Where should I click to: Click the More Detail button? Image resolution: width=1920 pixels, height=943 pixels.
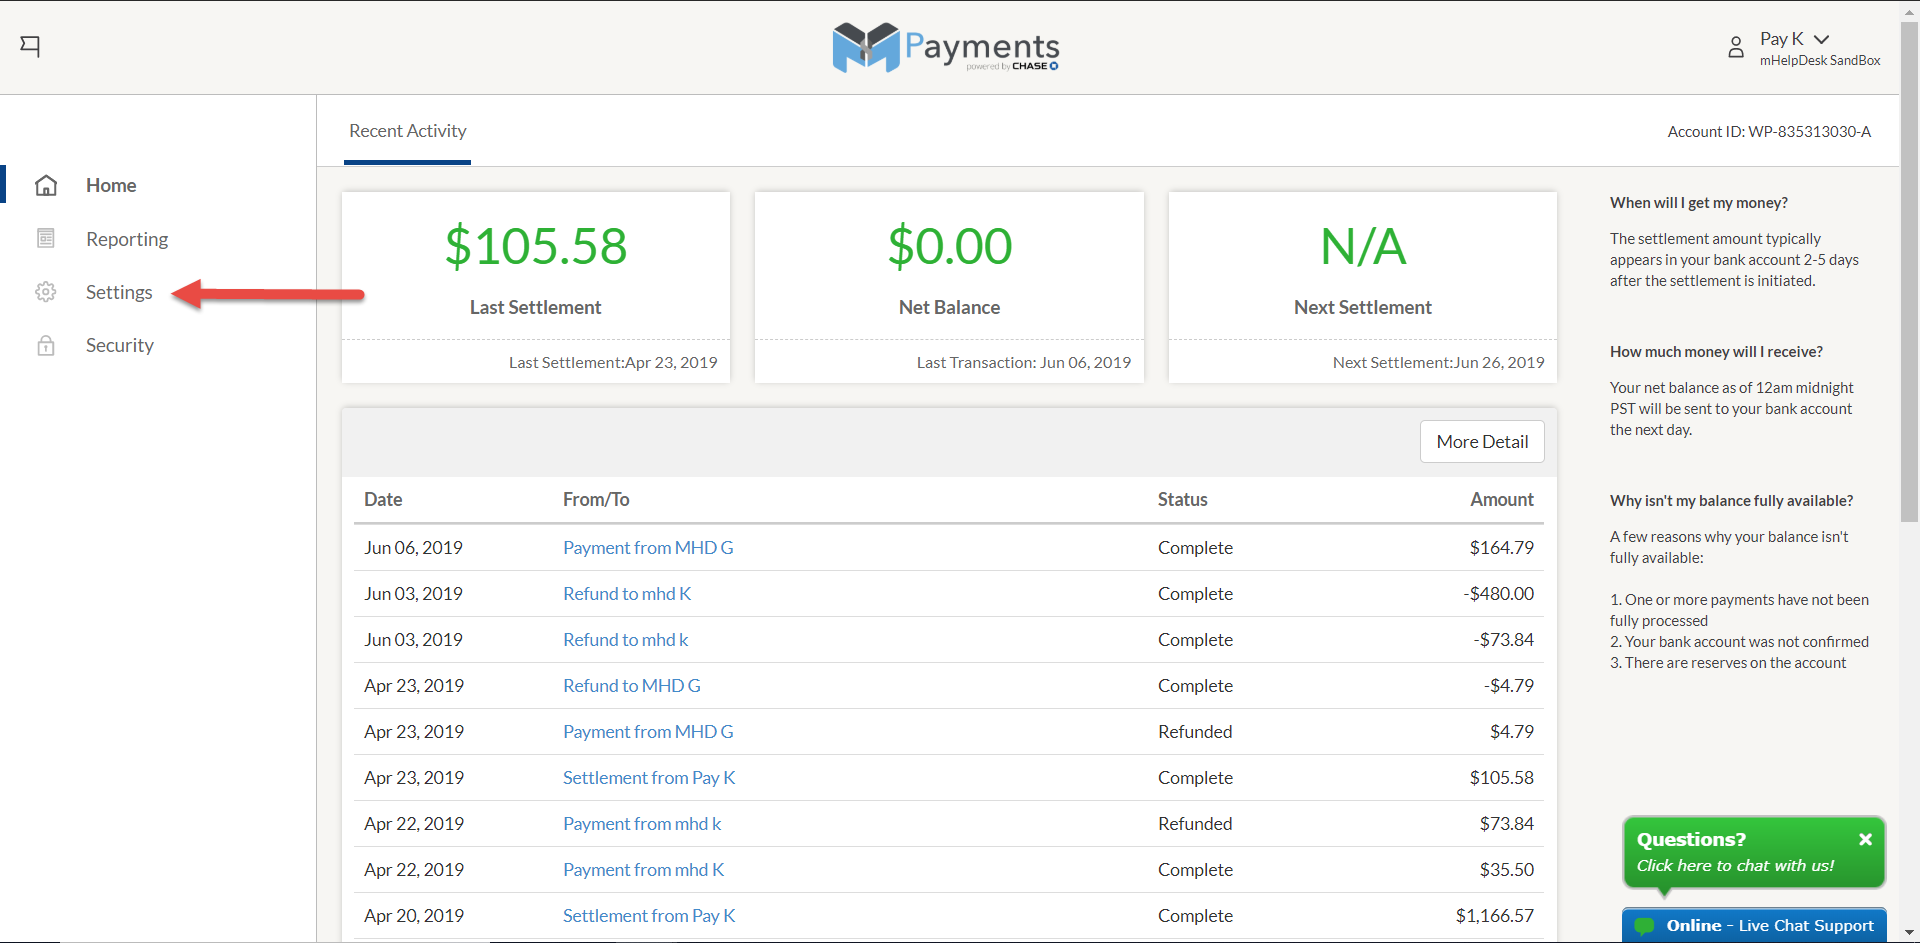1481,441
